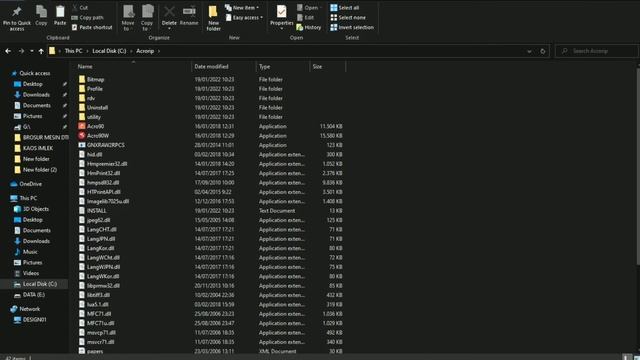Click the Paste ribbon icon
Image resolution: width=640 pixels, height=360 pixels.
60,16
